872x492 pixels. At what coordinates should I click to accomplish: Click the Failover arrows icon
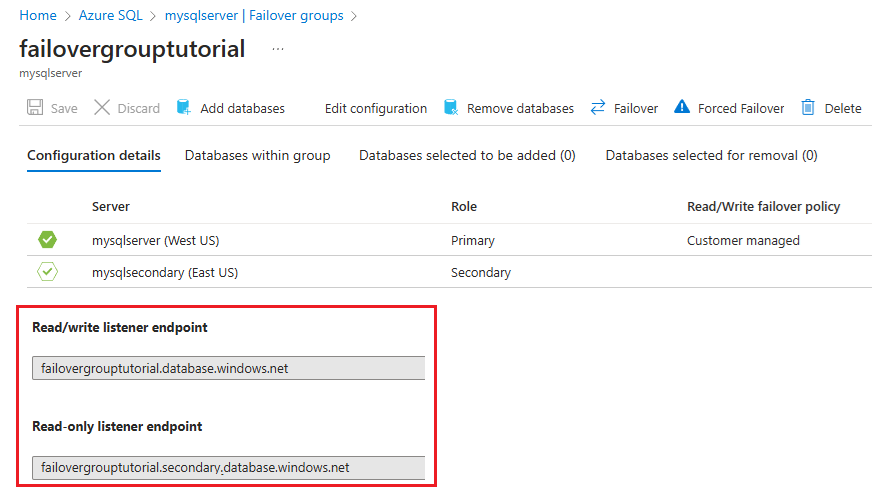pyautogui.click(x=598, y=108)
